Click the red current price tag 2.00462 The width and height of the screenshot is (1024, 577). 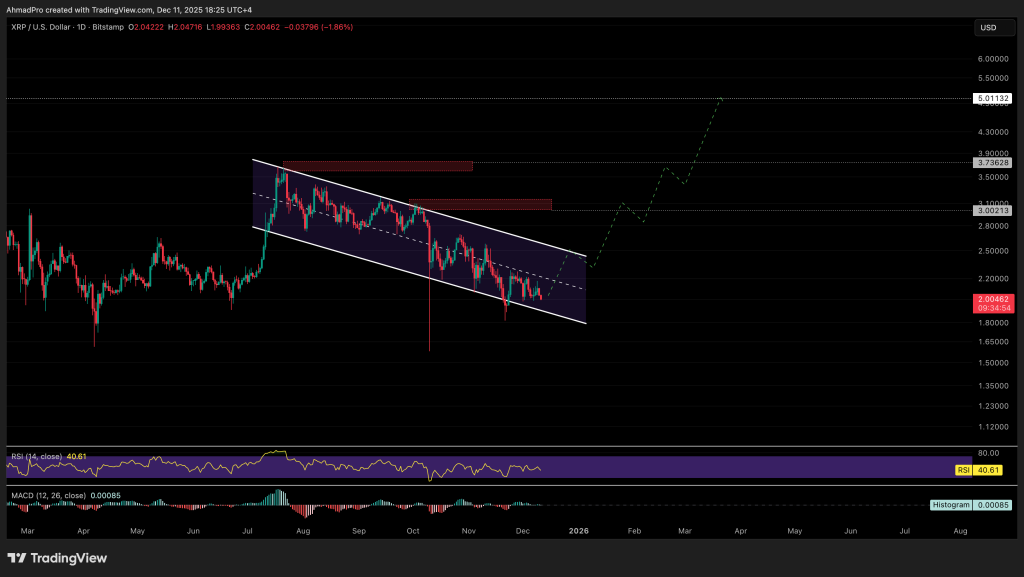[x=994, y=299]
